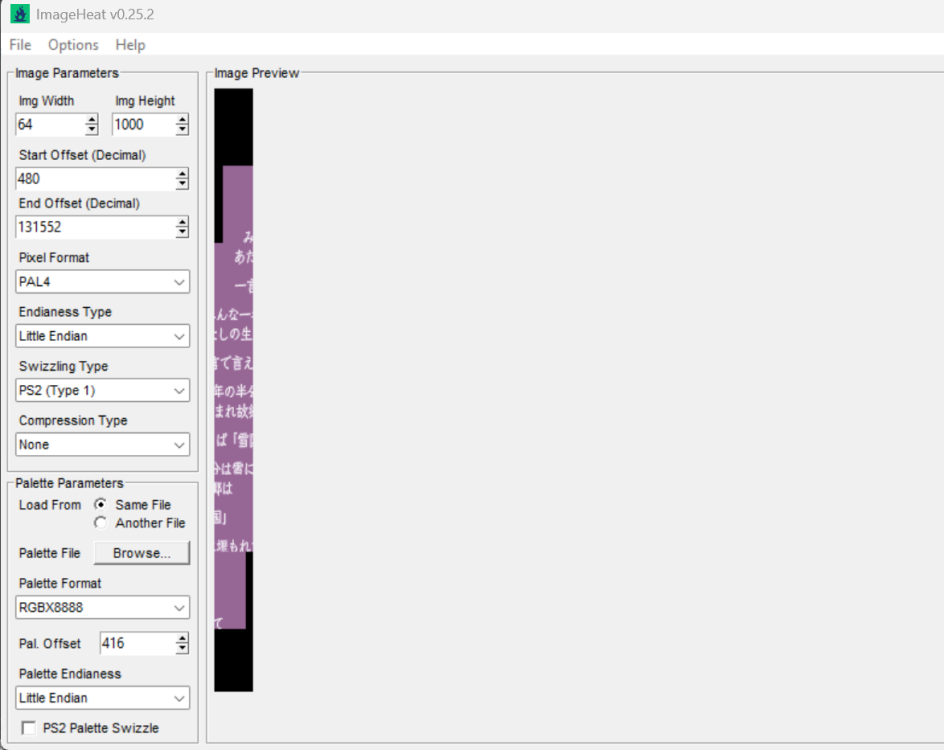Decrease Pal. Offset using its down arrow

182,648
